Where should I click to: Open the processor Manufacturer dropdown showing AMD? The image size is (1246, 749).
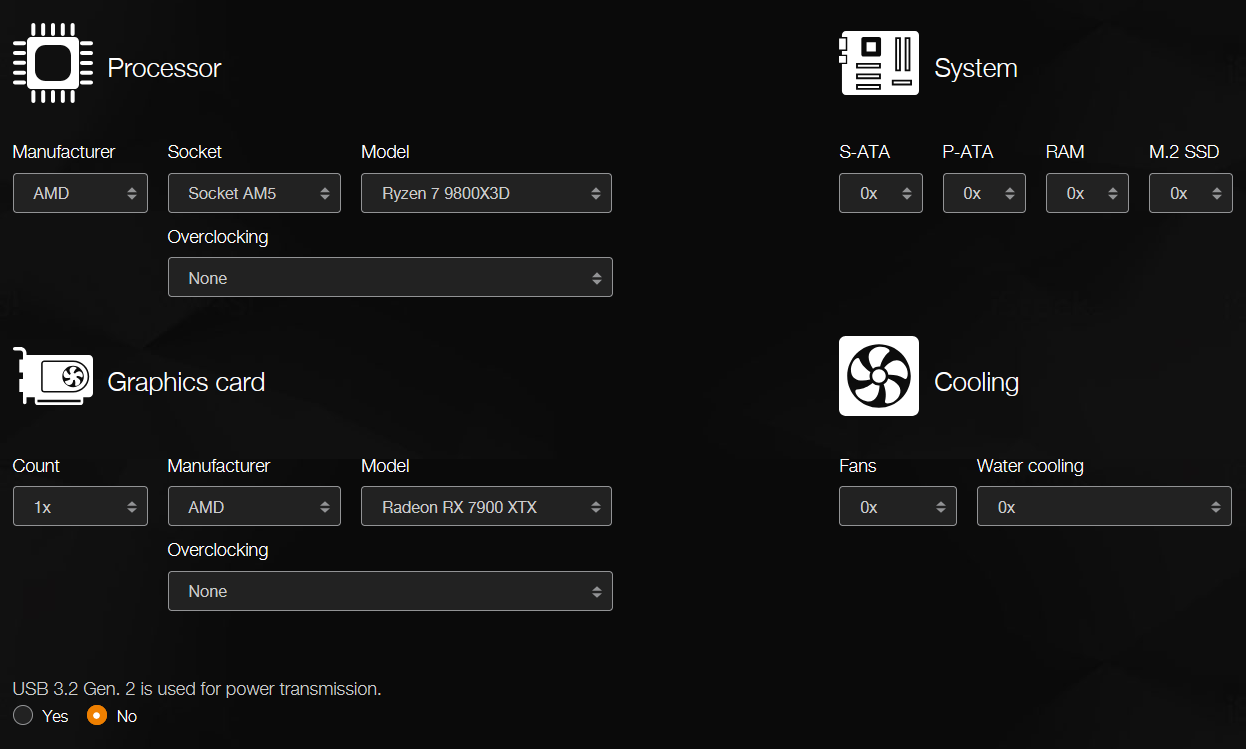click(x=80, y=193)
